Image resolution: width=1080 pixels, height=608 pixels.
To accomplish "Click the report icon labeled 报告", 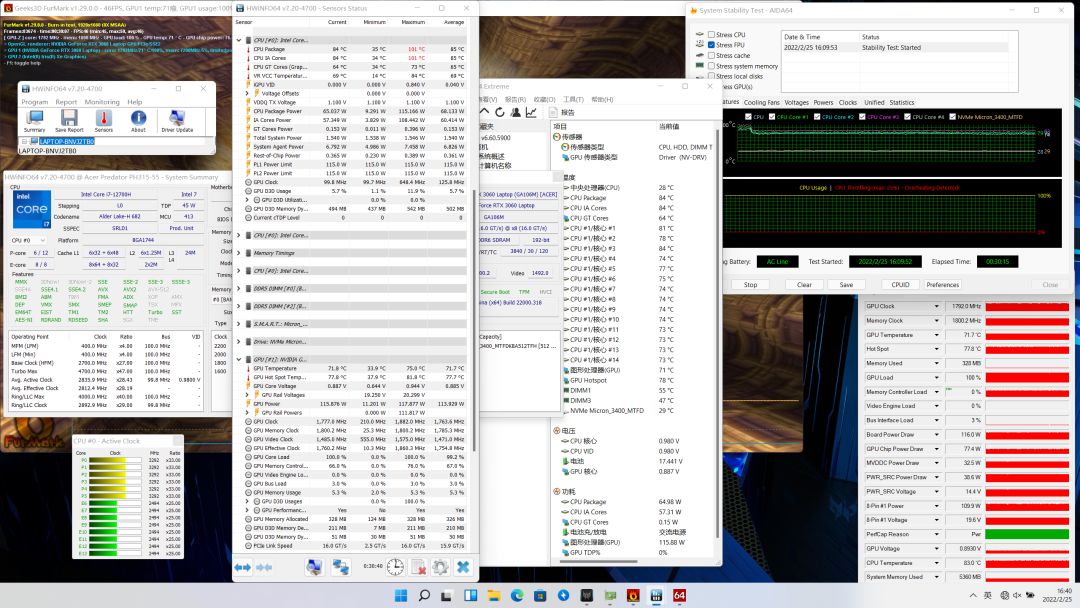I will (563, 112).
